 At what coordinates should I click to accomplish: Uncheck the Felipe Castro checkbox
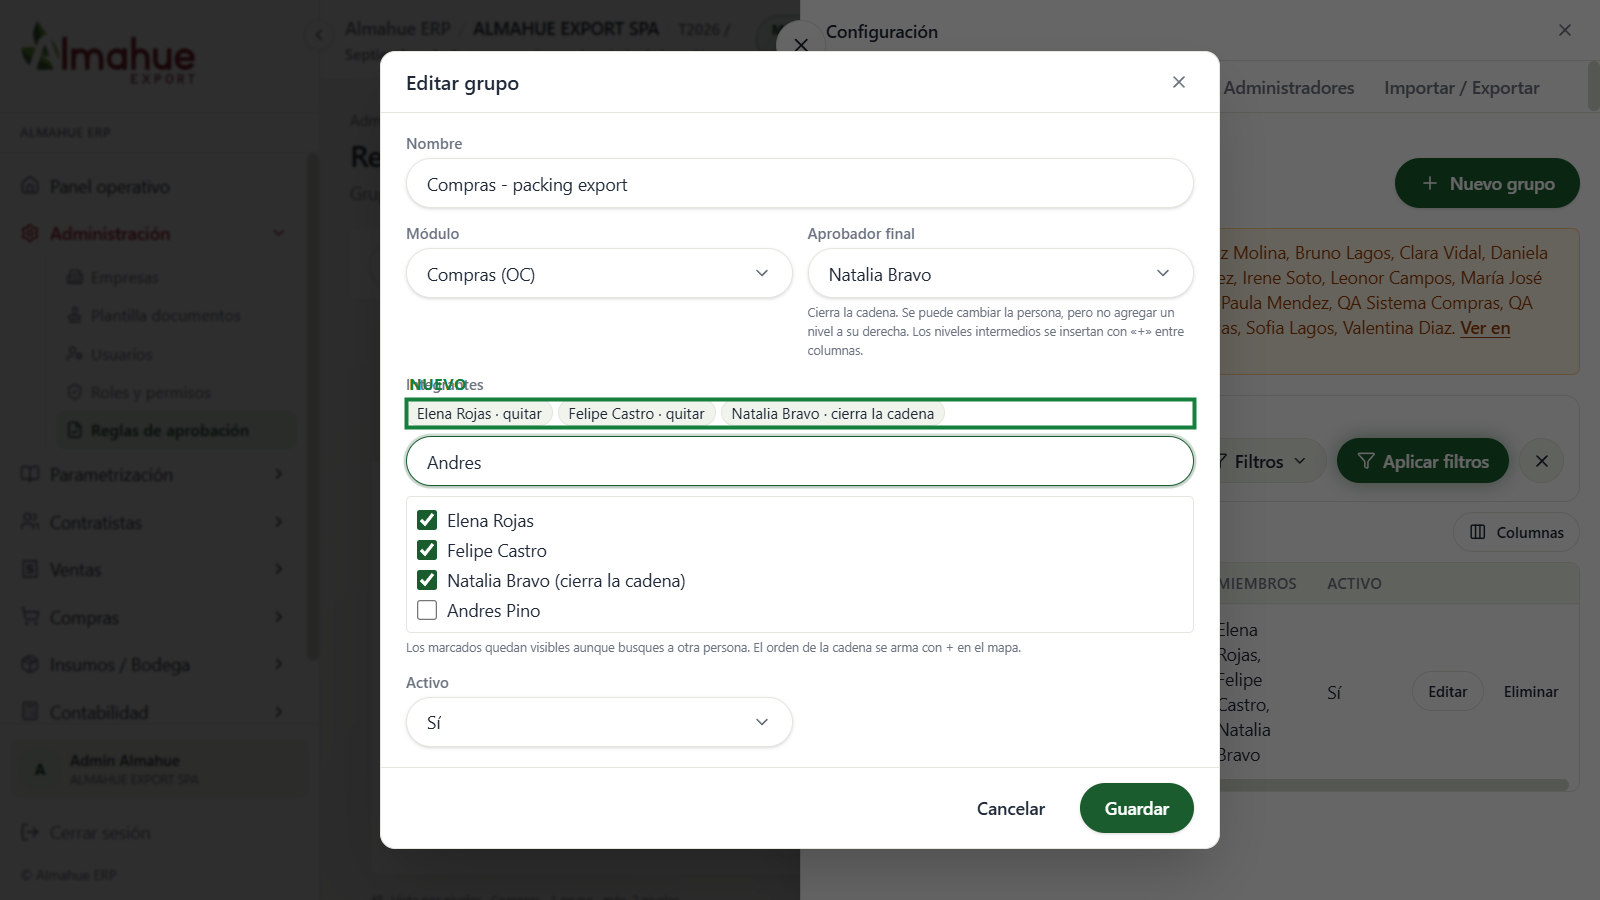point(427,550)
